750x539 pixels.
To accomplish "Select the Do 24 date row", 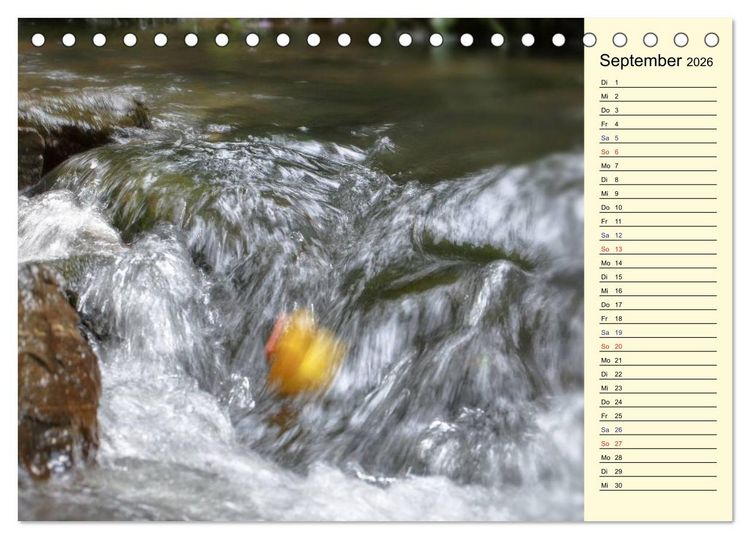I will [x=658, y=402].
